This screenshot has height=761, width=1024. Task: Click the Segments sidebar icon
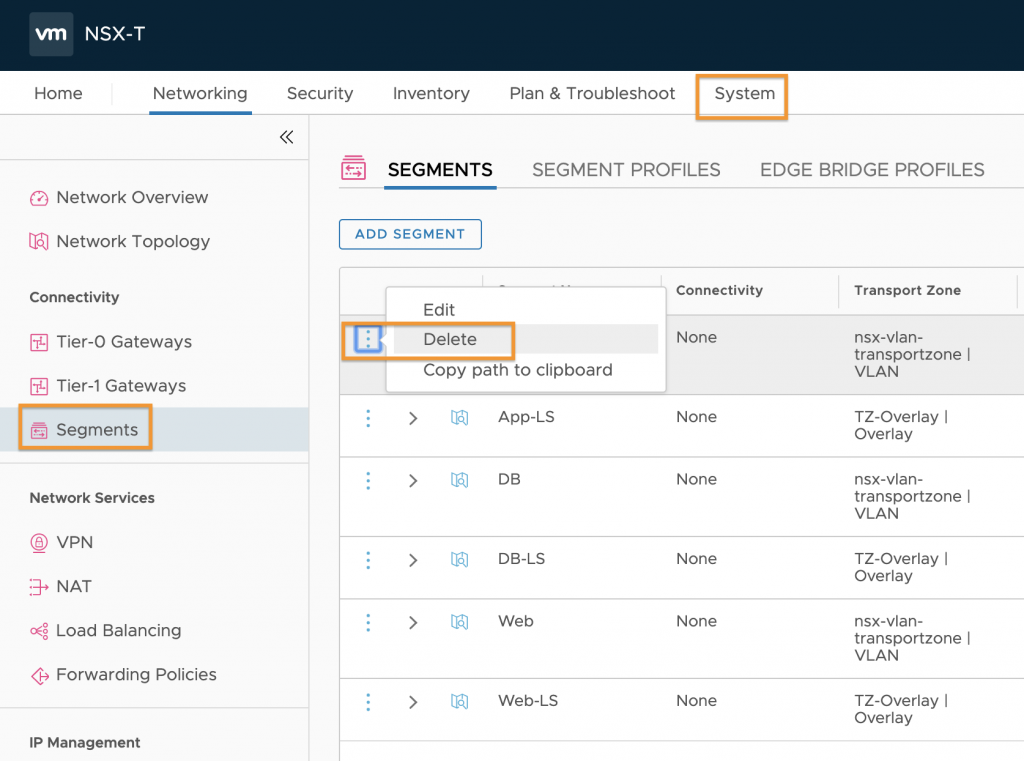point(39,430)
